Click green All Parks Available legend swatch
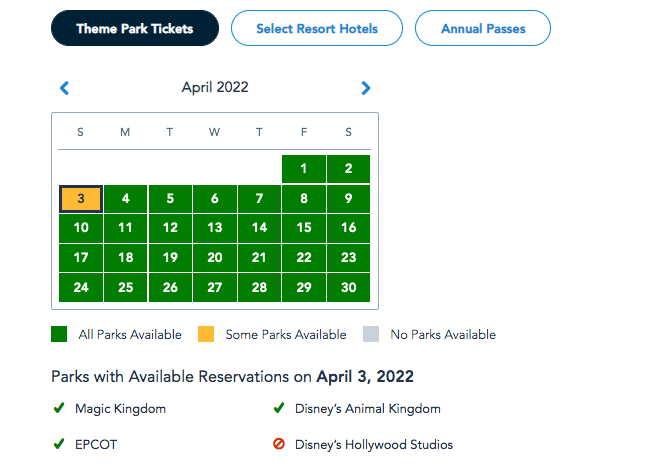663x470 pixels. coord(60,335)
